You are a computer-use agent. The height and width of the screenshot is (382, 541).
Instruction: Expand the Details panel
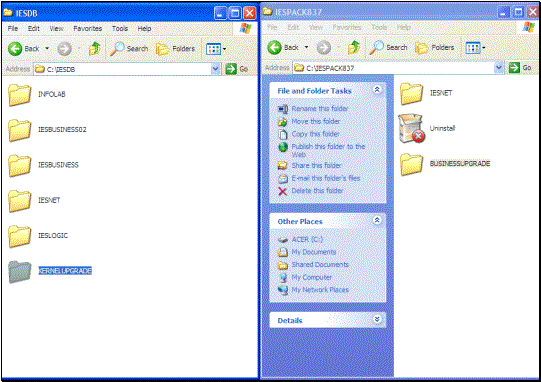[x=377, y=319]
